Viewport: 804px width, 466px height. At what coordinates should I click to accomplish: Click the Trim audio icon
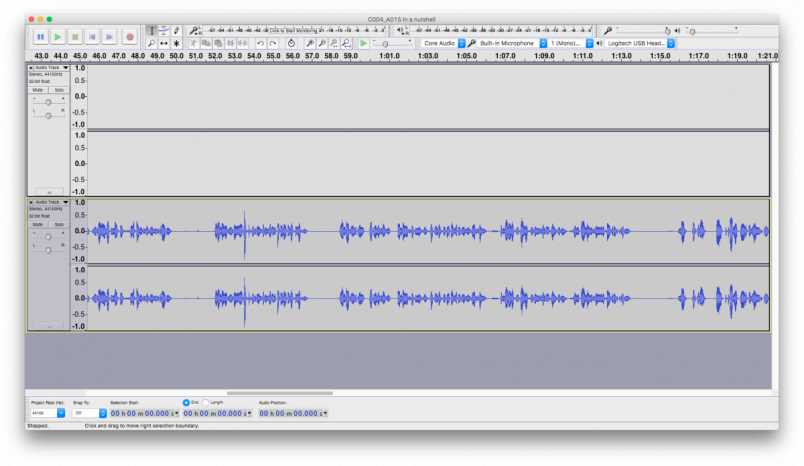point(231,44)
